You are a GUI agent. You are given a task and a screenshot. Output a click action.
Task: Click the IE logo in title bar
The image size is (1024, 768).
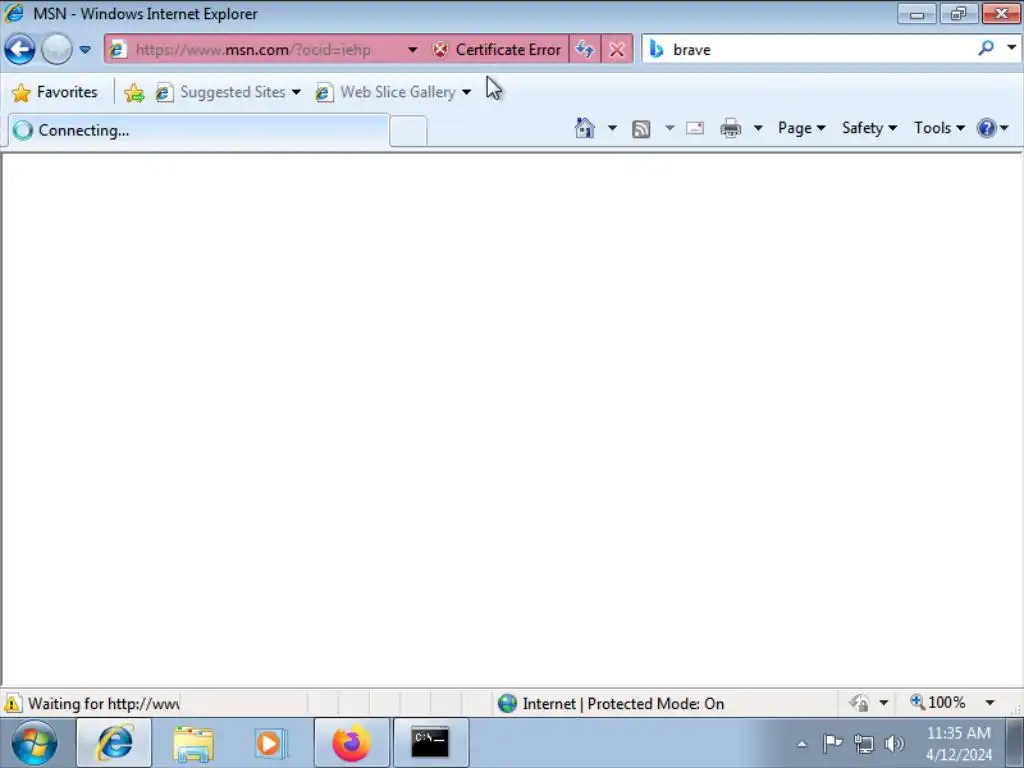(14, 13)
